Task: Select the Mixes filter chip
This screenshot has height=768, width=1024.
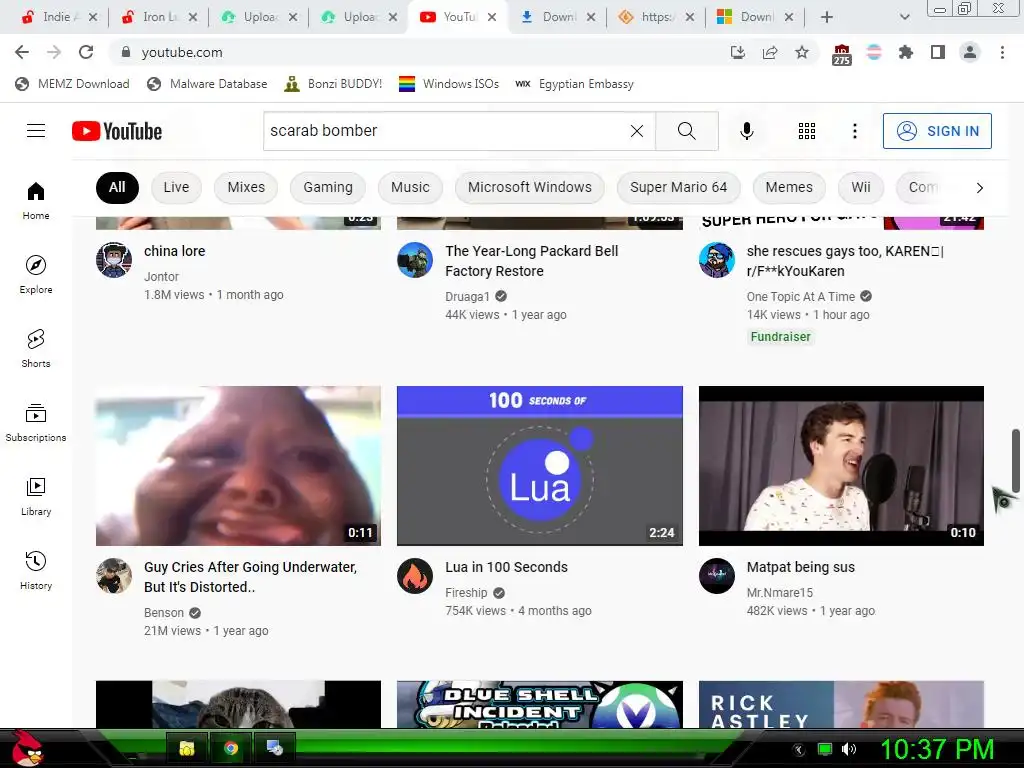Action: (x=246, y=187)
